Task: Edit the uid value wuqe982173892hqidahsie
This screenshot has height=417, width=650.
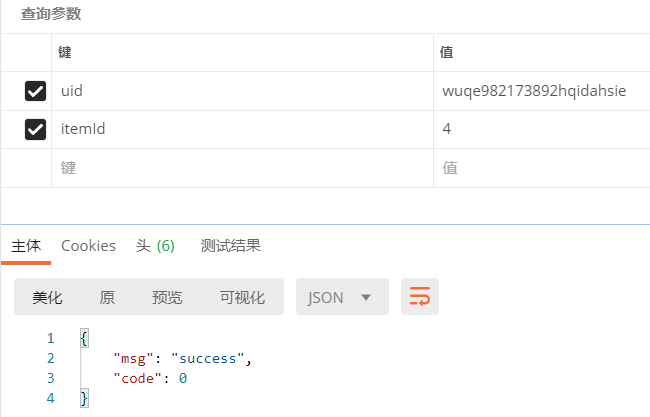Action: 534,91
